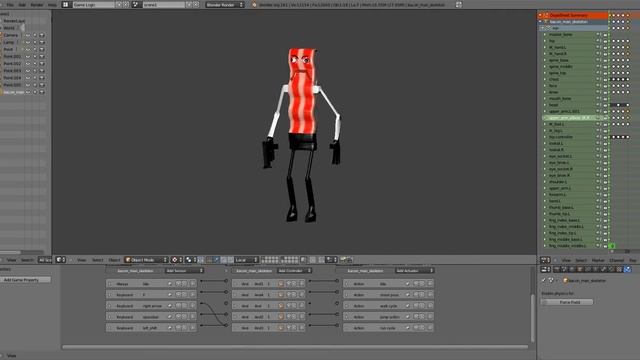Hide the Lamp object with its eye icon

coord(28,42)
